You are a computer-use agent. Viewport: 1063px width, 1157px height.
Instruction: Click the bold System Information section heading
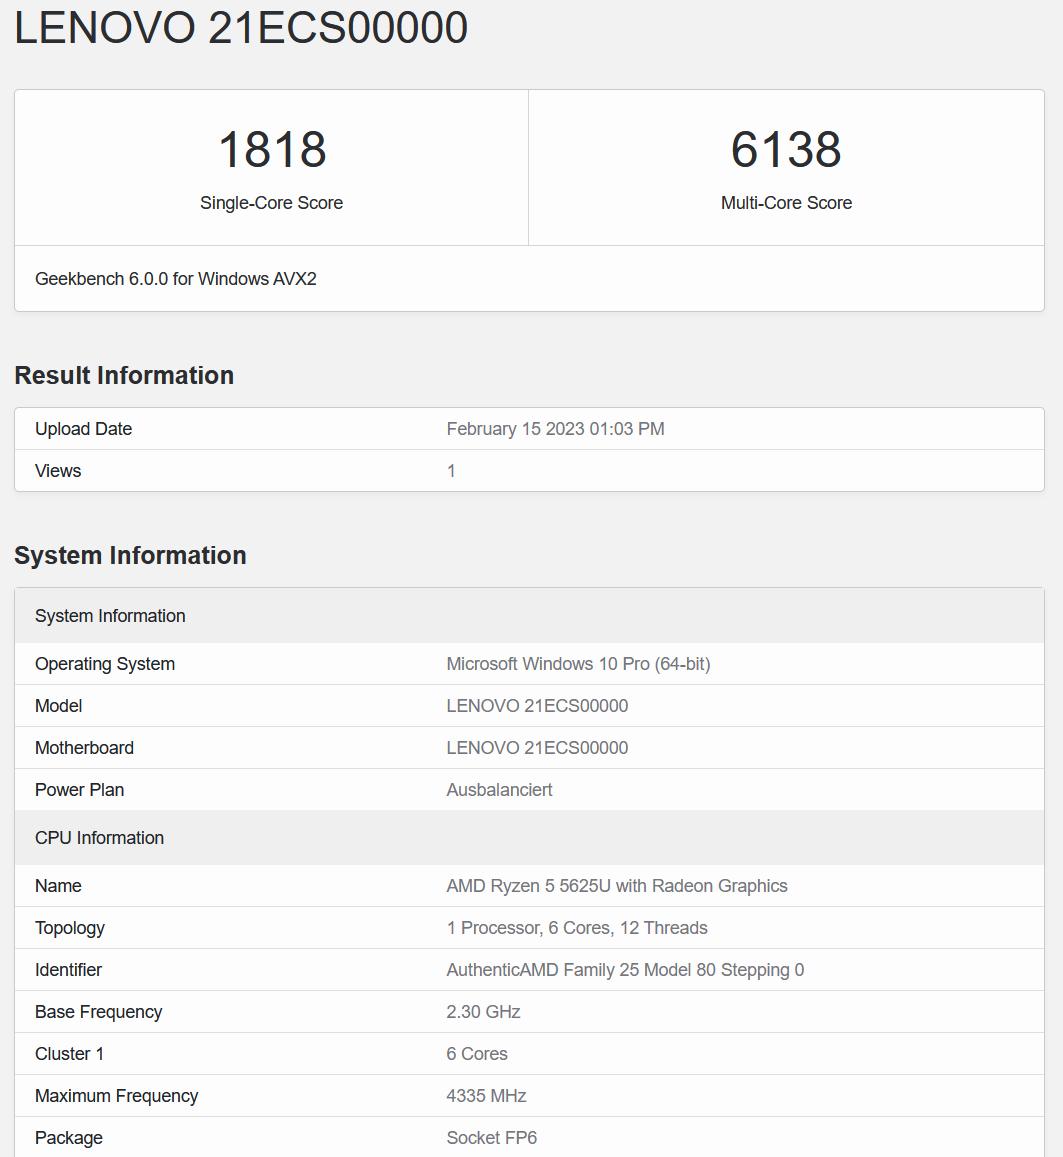coord(131,556)
